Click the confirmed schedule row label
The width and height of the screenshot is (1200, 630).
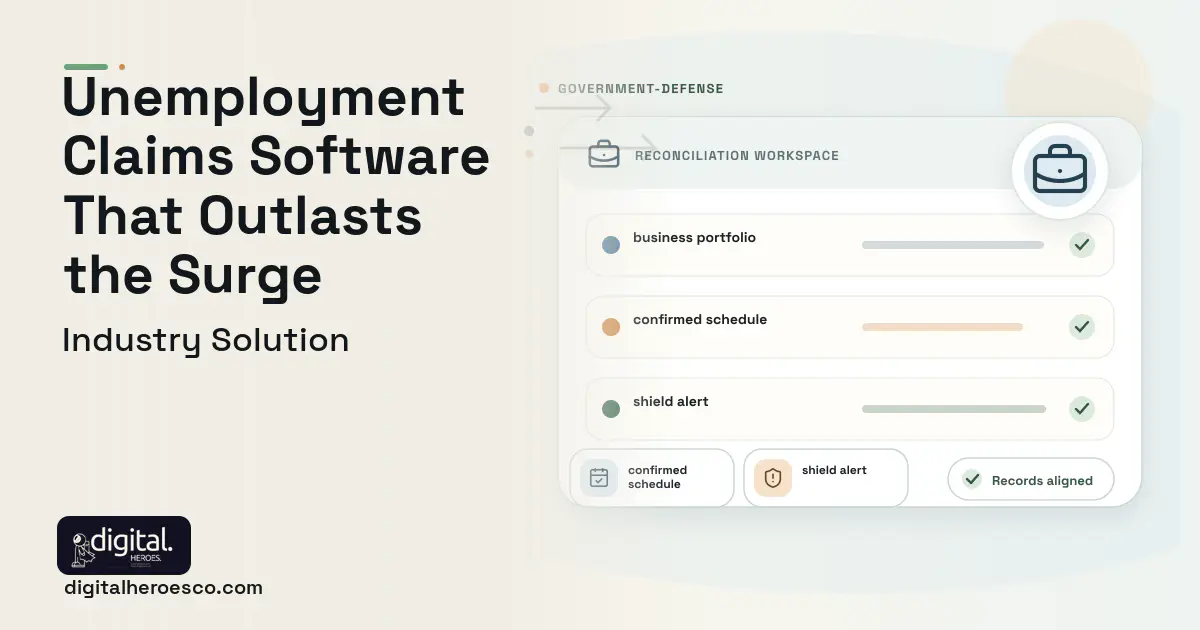[x=700, y=320]
